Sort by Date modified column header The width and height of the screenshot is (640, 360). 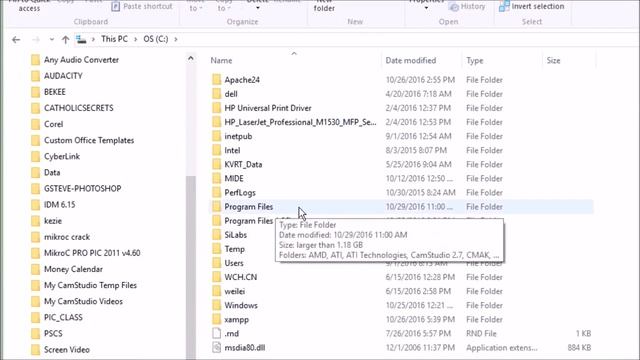[x=411, y=60]
